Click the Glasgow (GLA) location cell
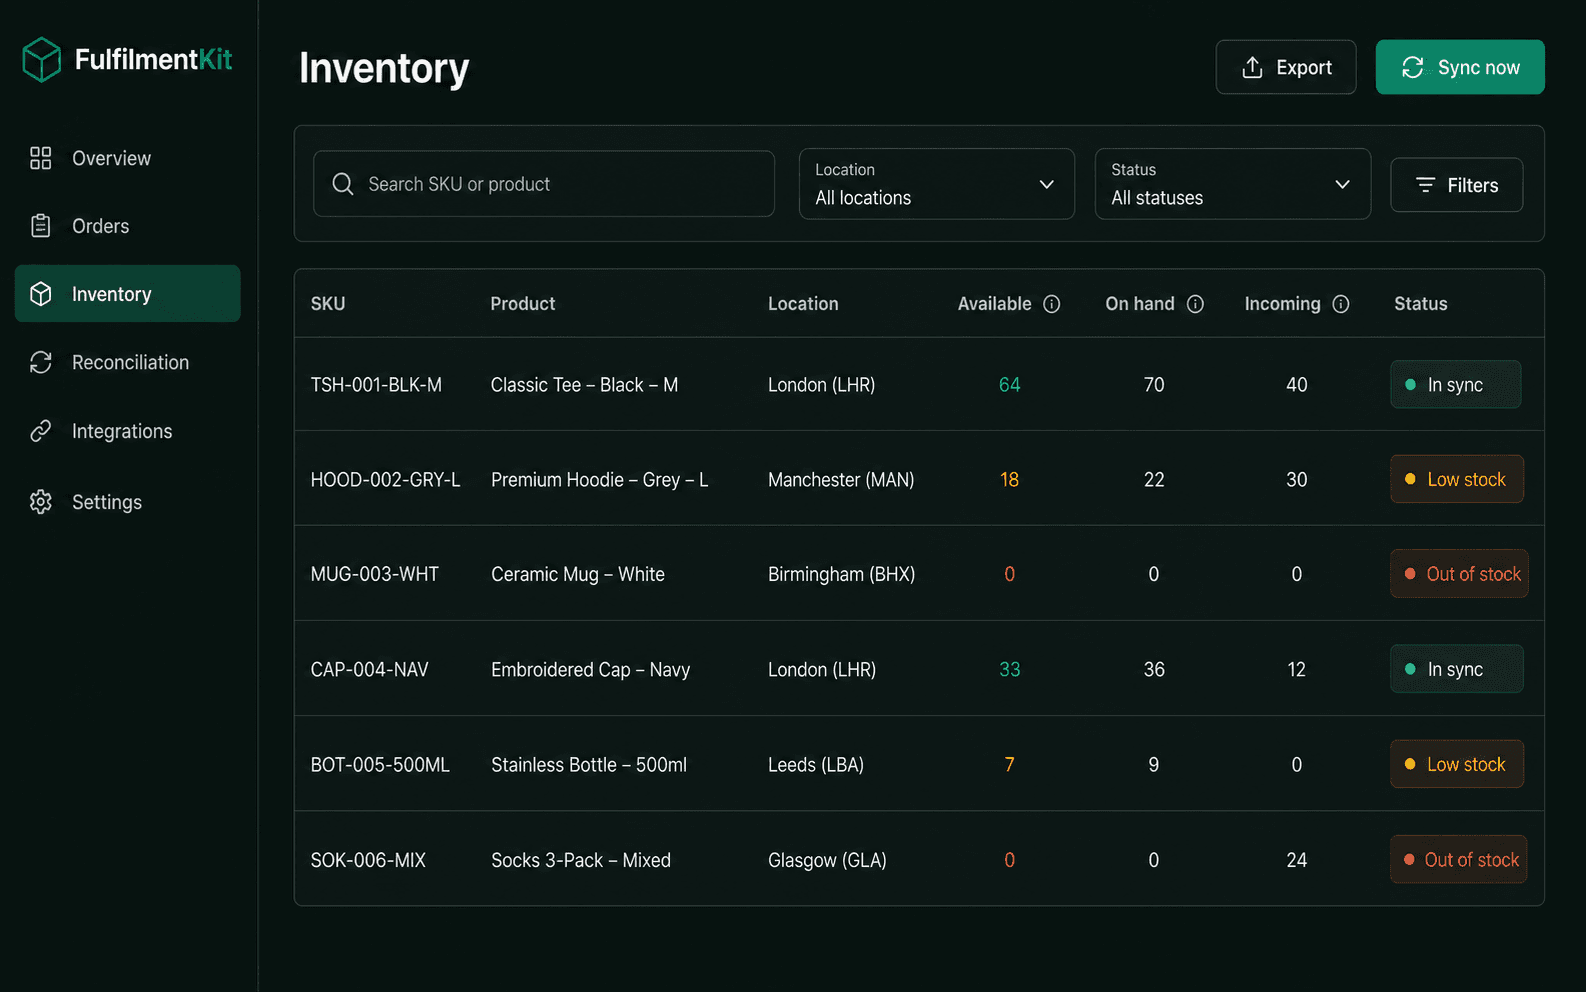The image size is (1586, 992). pyautogui.click(x=827, y=860)
